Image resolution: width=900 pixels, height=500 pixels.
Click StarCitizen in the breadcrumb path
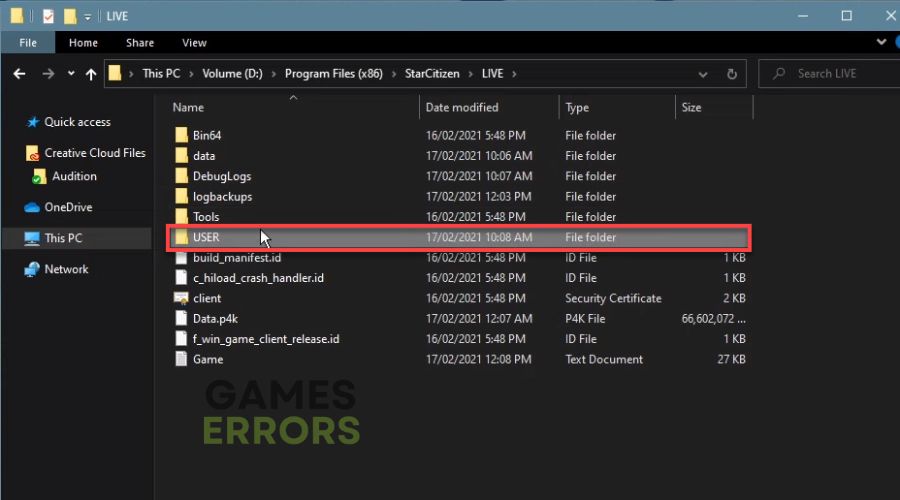tap(432, 74)
